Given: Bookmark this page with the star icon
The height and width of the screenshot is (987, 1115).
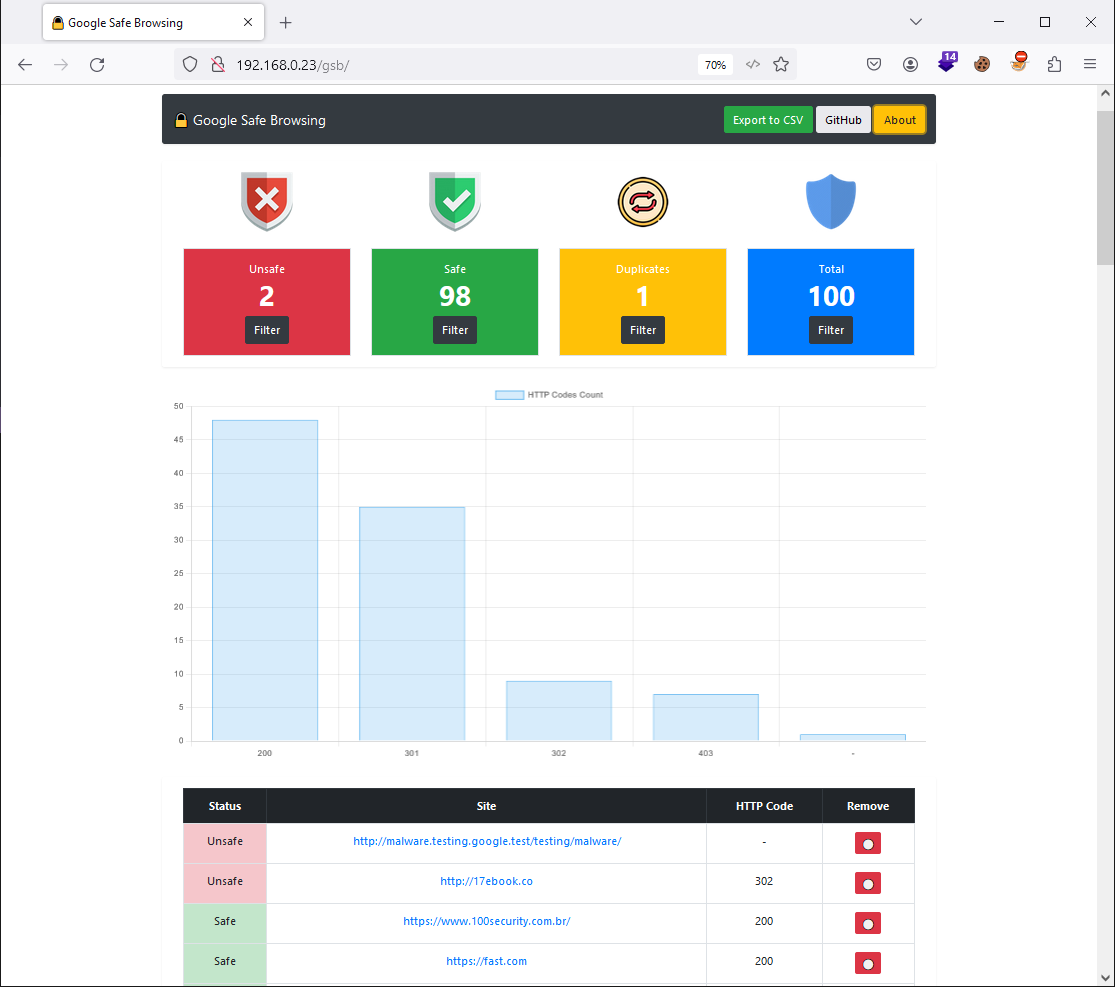Looking at the screenshot, I should [x=781, y=65].
